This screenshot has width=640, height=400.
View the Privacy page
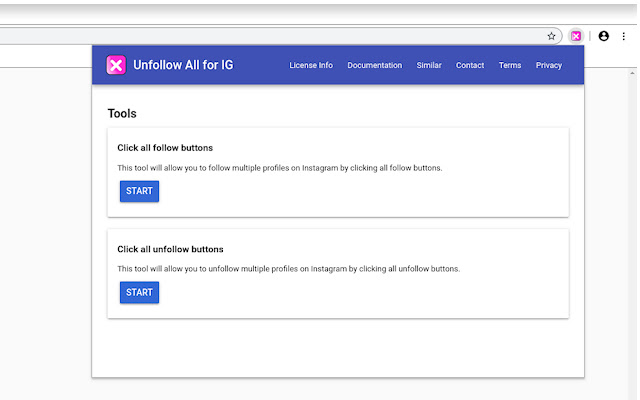point(549,65)
